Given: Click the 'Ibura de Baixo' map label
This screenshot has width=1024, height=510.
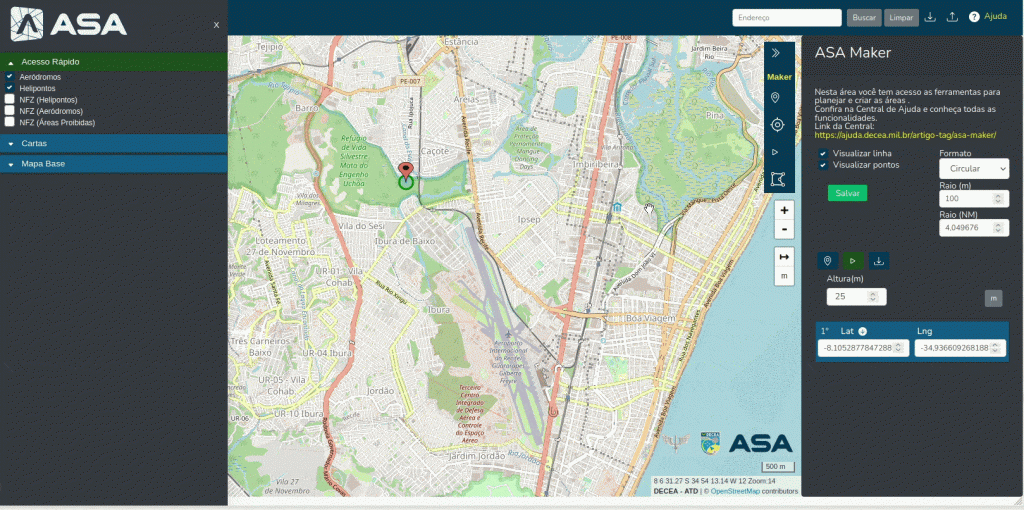Looking at the screenshot, I should [x=404, y=241].
